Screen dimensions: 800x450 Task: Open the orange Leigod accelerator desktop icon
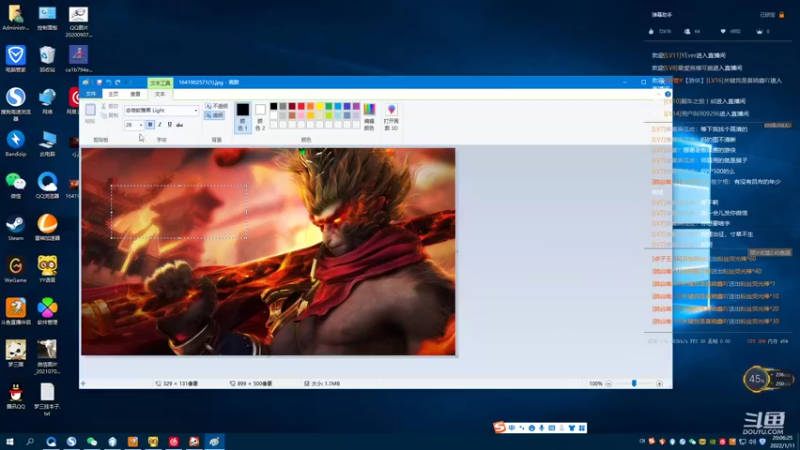point(47,228)
